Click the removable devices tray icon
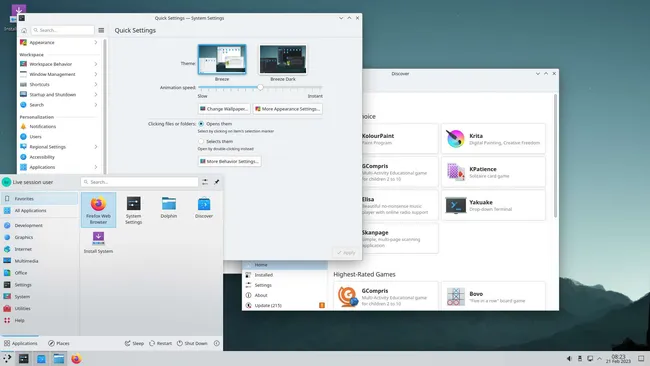650x366 pixels. coord(580,359)
